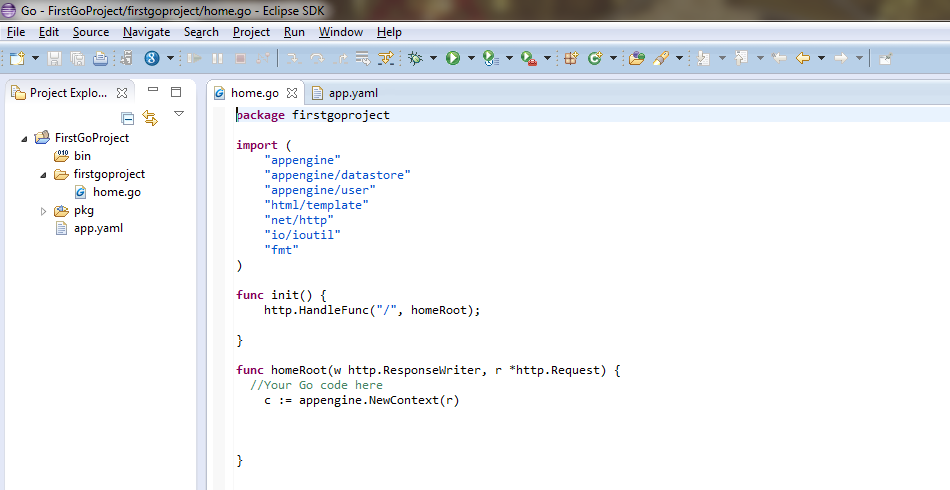Click the Debug bug icon
Viewport: 950px width, 490px height.
click(416, 58)
